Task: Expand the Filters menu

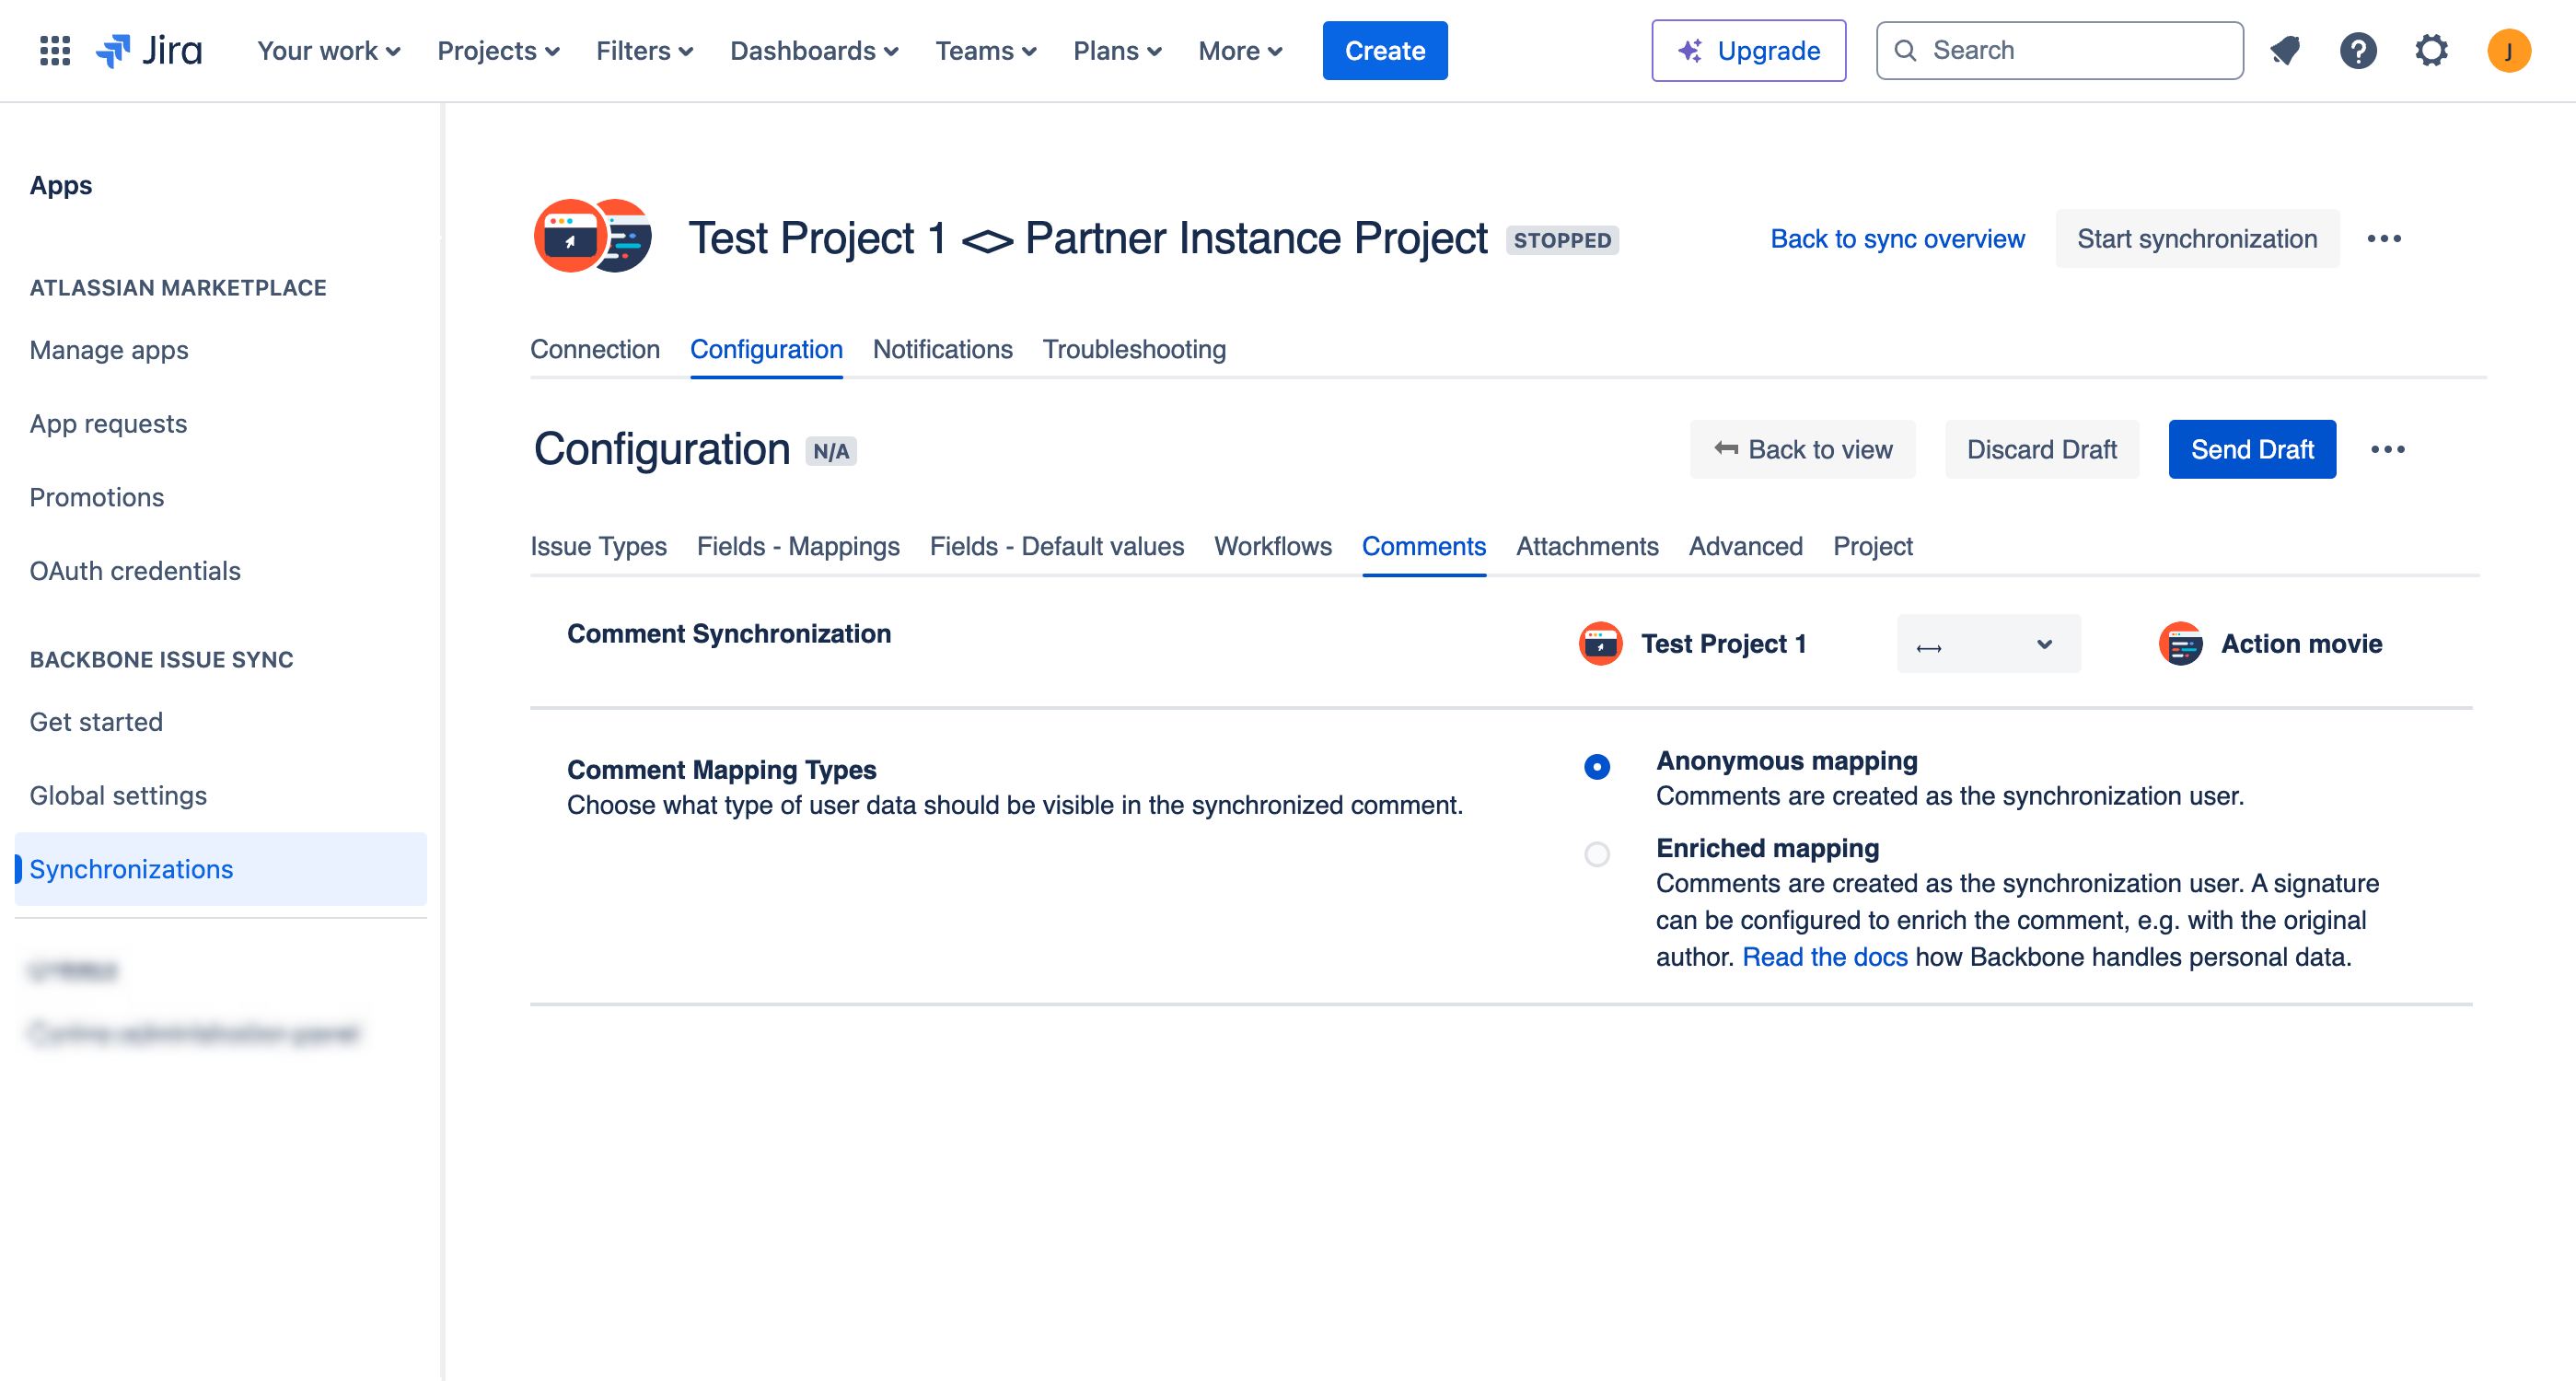Action: (644, 50)
